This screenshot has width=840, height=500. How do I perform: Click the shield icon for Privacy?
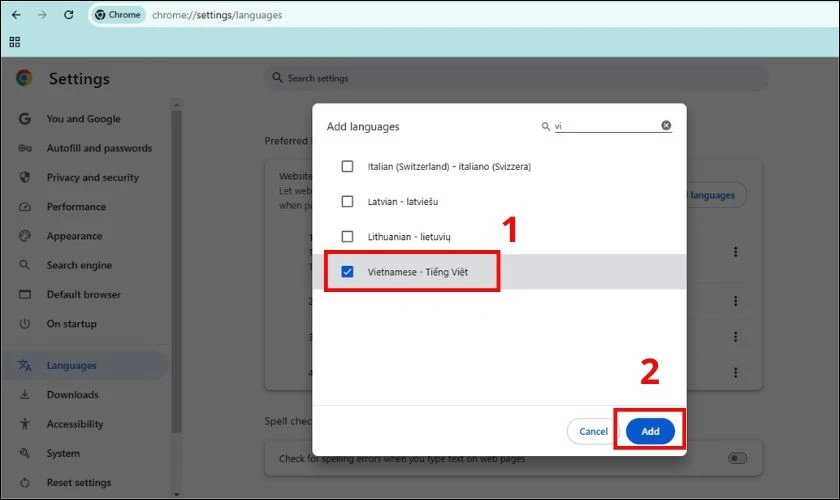pos(25,177)
